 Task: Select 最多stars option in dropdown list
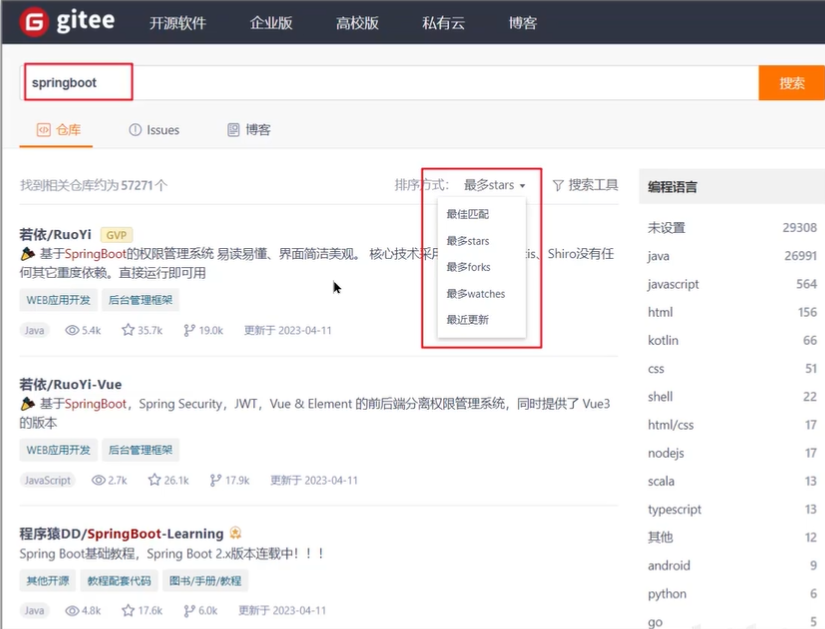pos(468,241)
